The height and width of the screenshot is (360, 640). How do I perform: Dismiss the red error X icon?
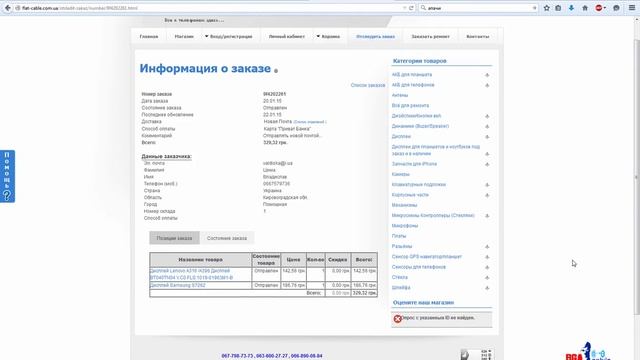[397, 319]
